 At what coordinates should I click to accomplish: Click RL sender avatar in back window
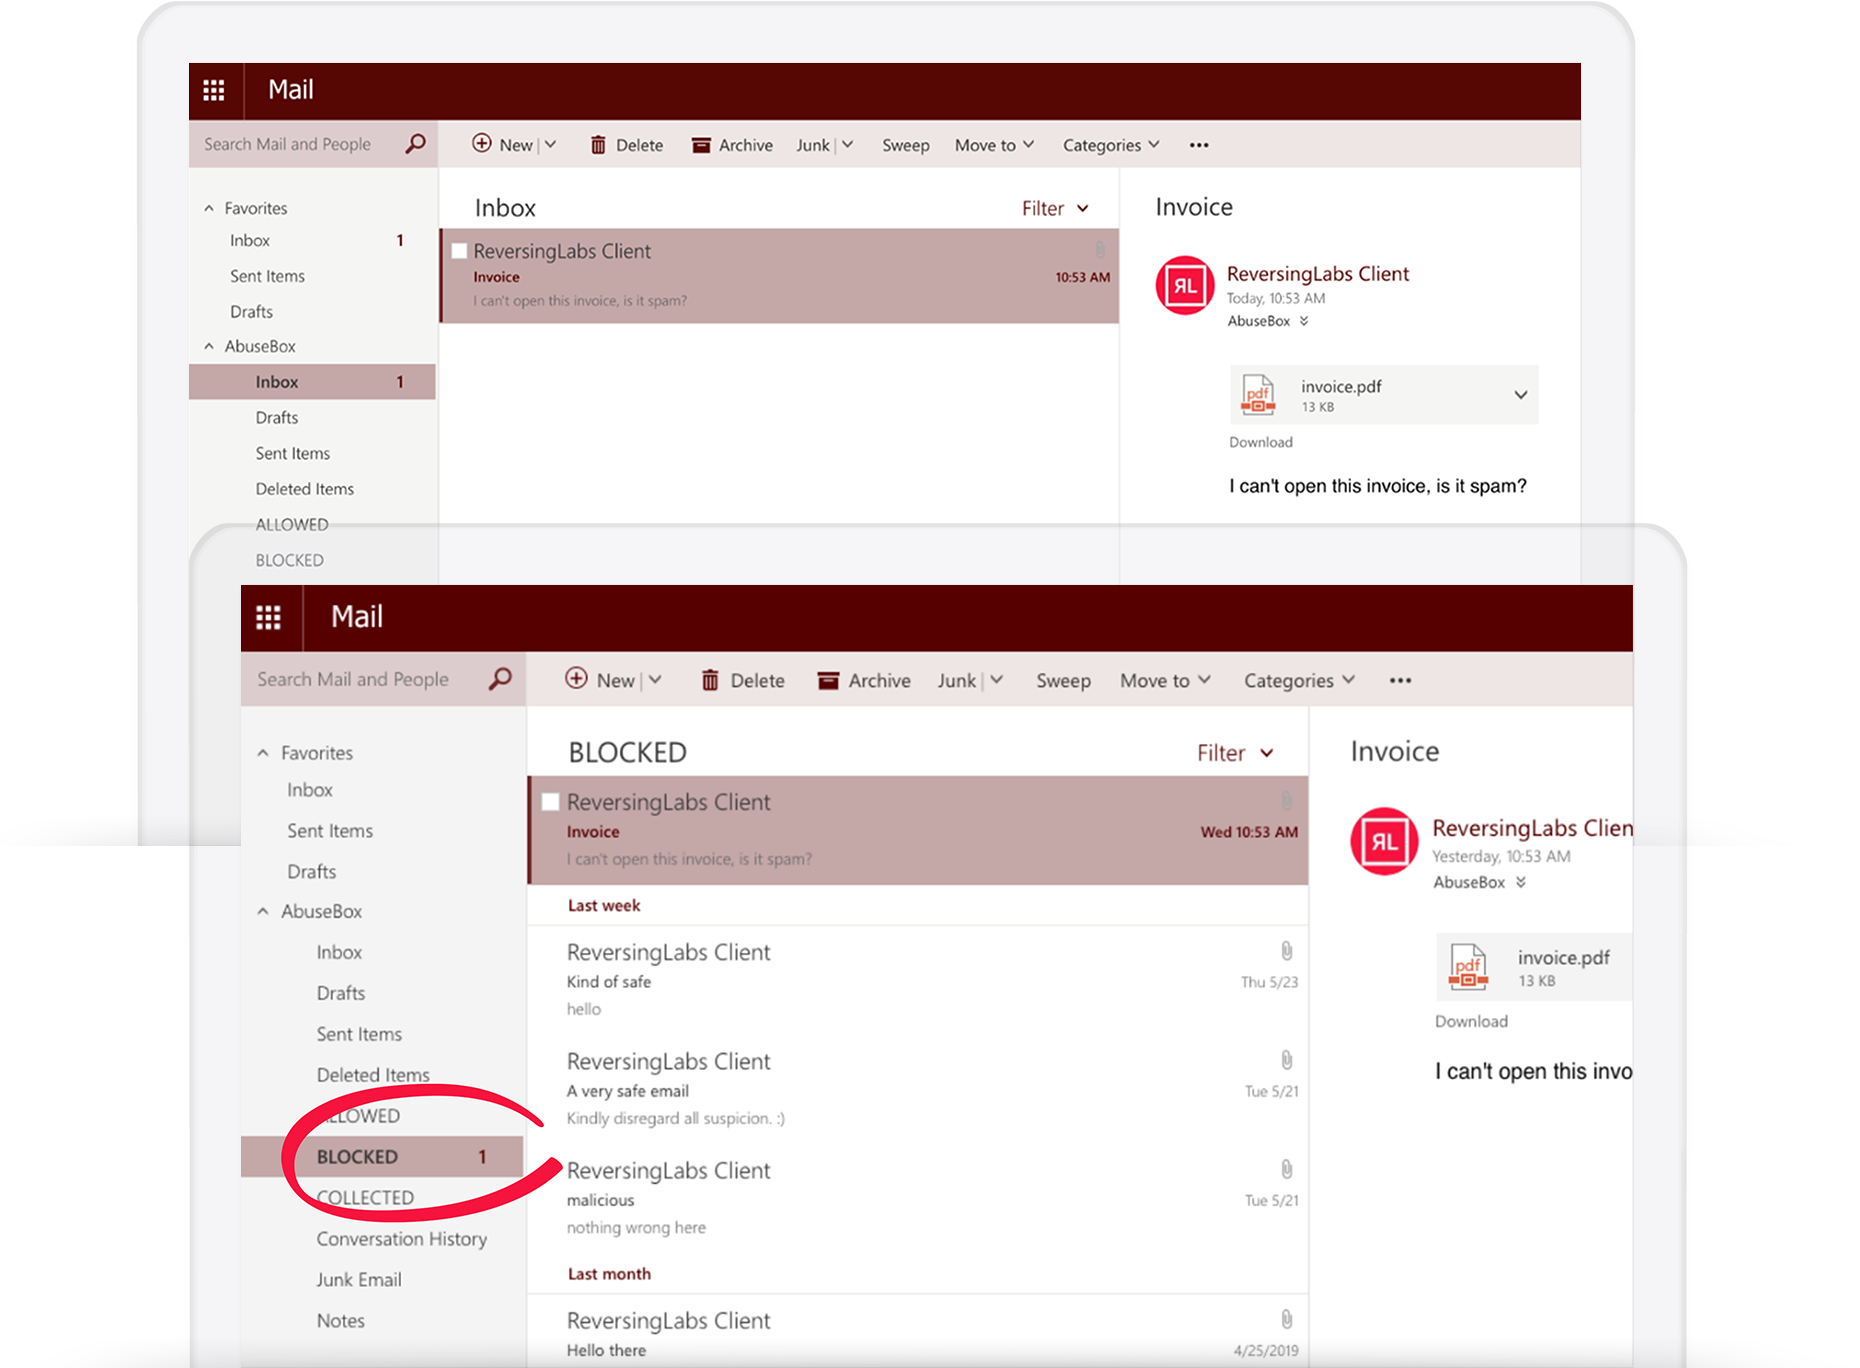[x=1185, y=286]
